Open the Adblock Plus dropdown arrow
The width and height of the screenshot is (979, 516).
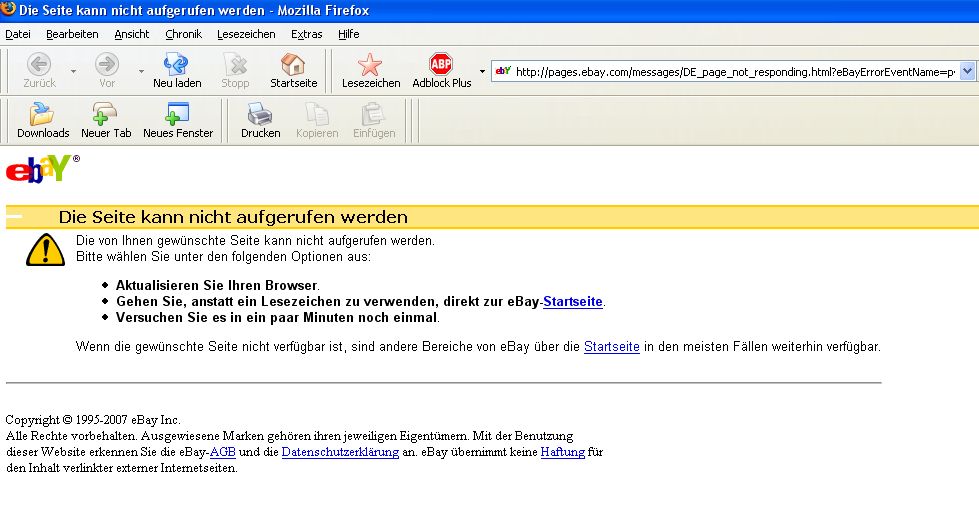(482, 71)
